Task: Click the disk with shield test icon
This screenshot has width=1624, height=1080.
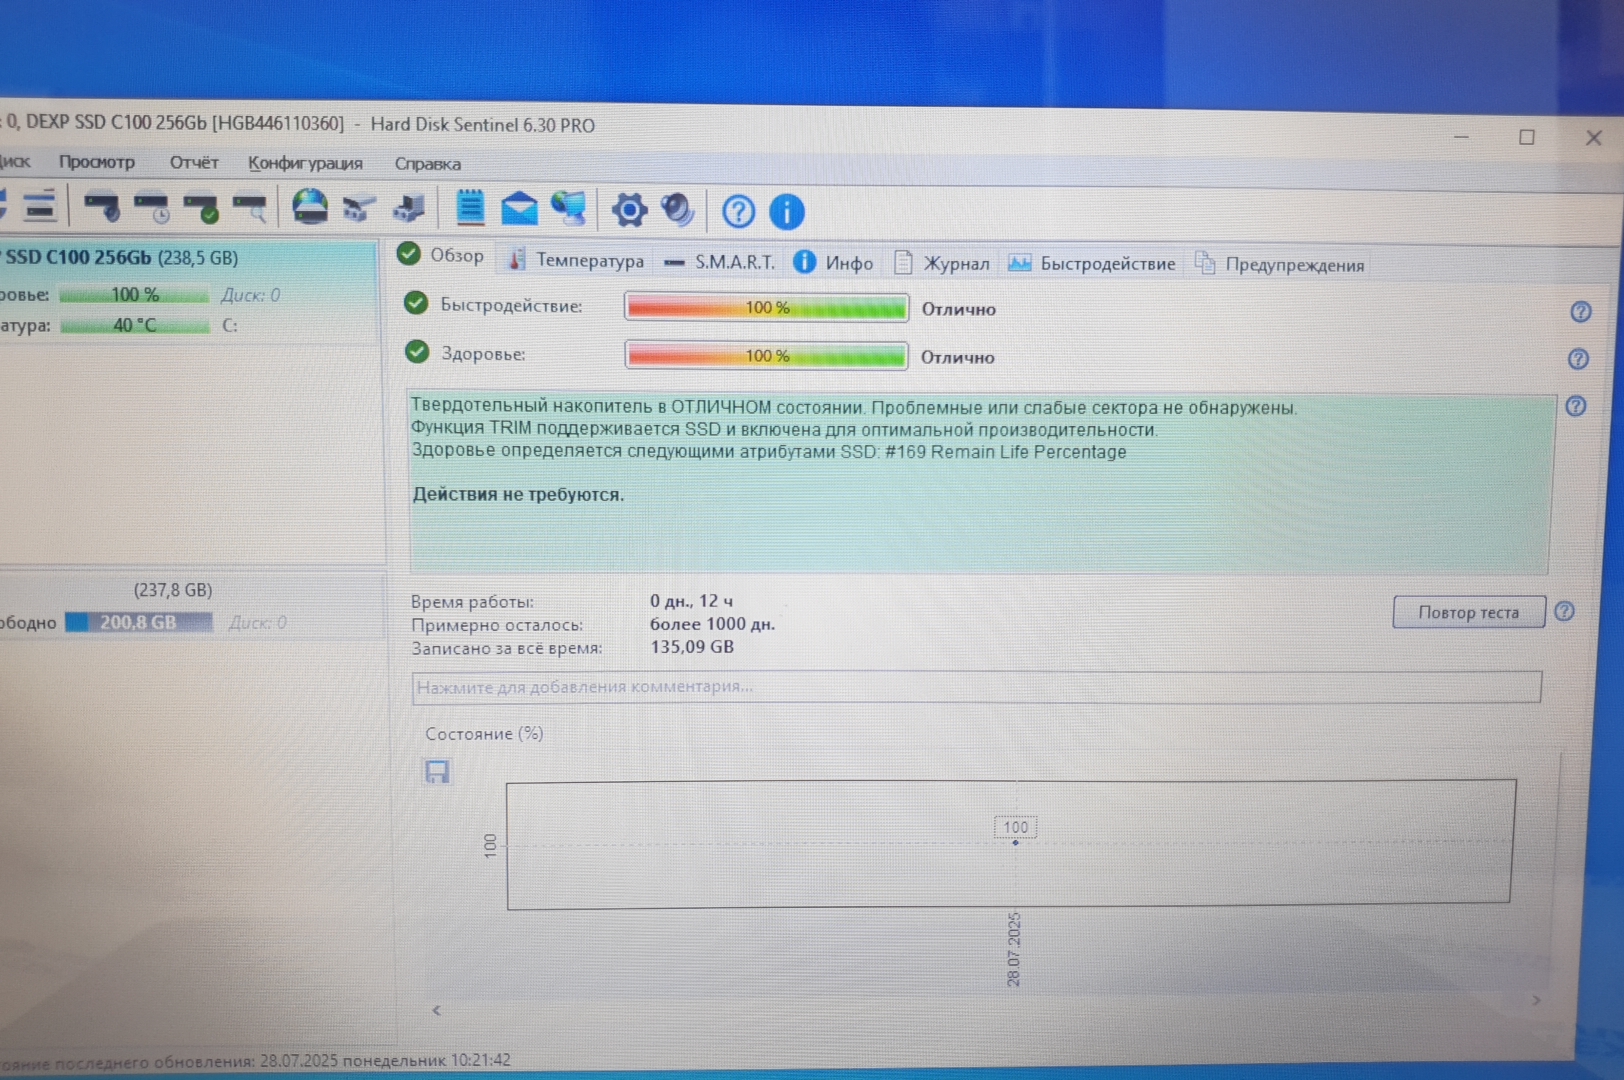Action: click(101, 207)
